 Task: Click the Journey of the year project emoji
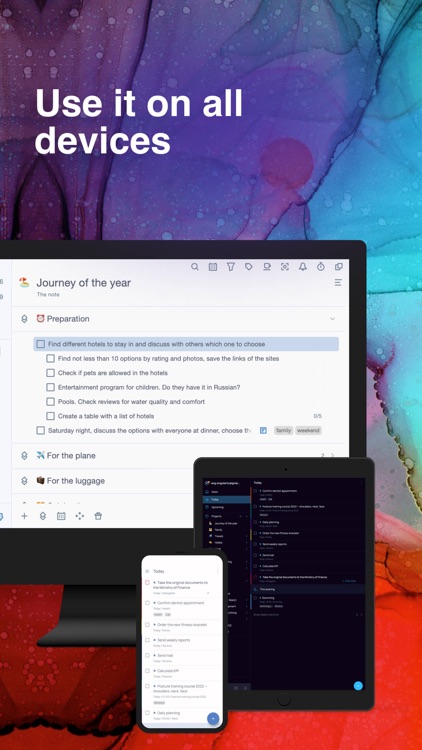(x=24, y=283)
